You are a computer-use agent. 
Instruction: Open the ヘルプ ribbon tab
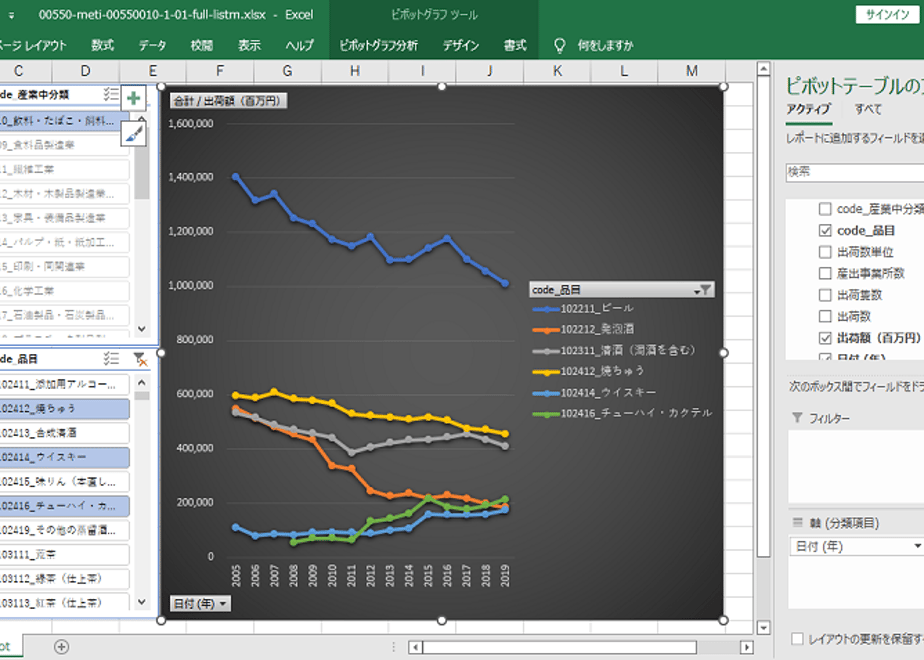click(x=299, y=45)
